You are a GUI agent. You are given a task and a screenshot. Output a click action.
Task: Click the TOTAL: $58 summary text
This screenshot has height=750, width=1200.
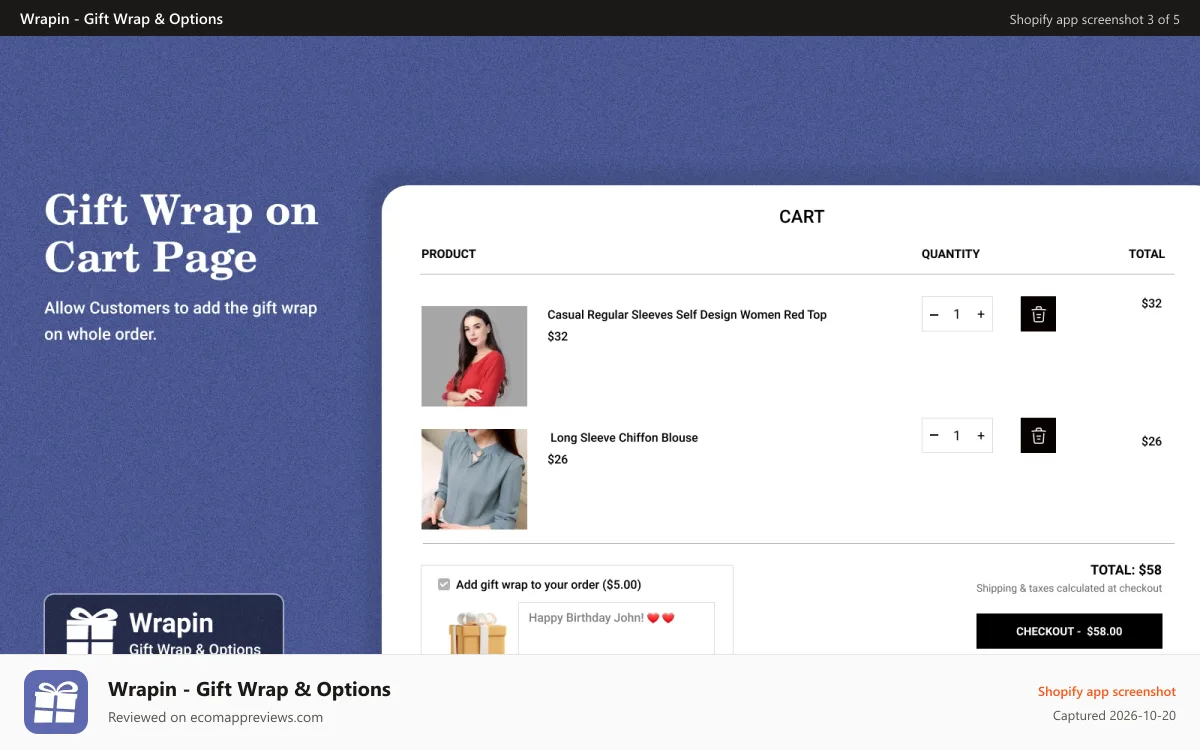pyautogui.click(x=1126, y=570)
